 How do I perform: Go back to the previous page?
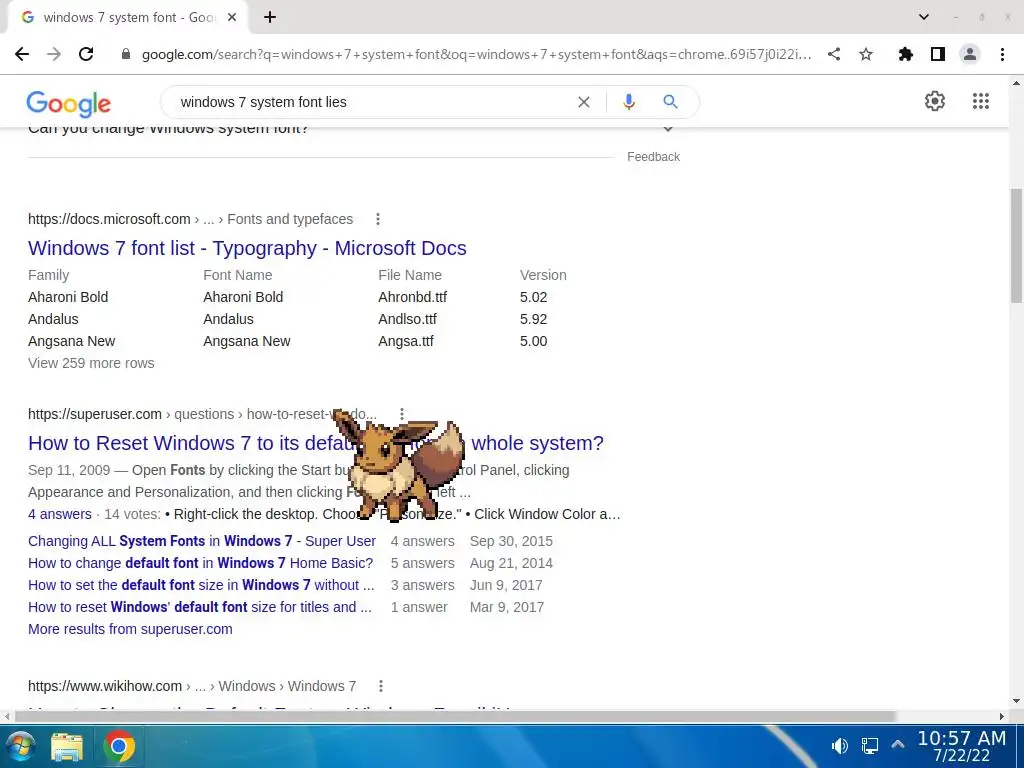tap(22, 54)
